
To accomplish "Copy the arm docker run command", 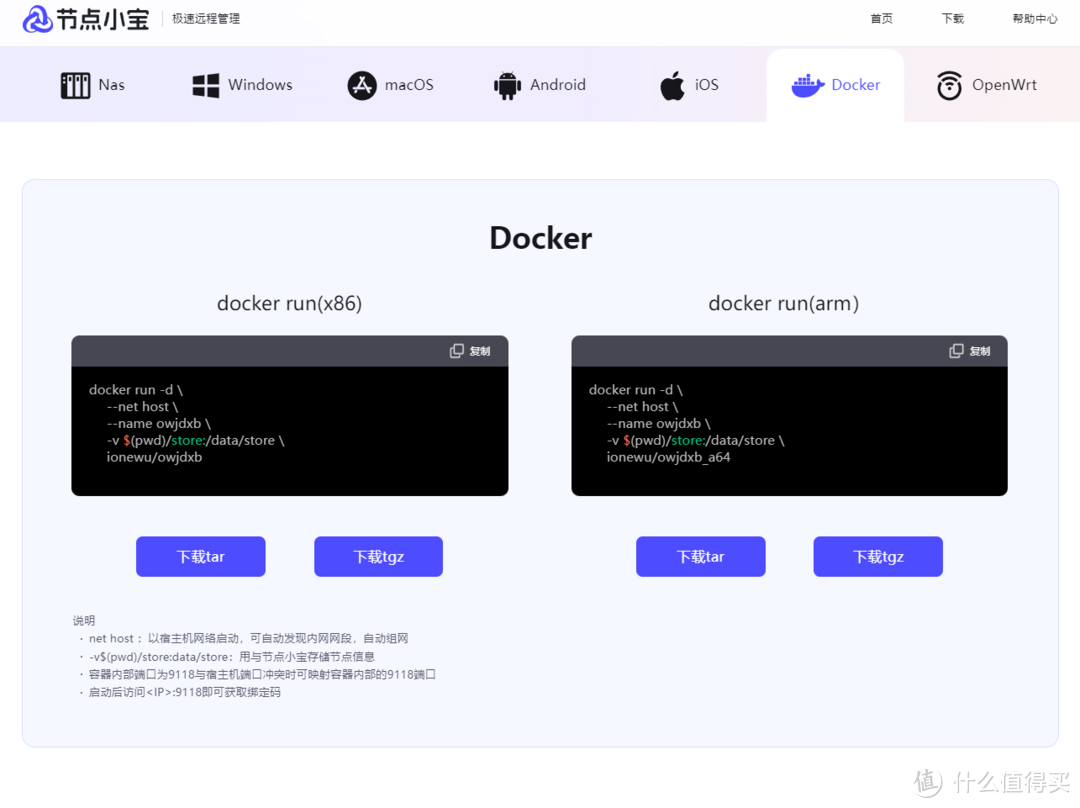I will tap(969, 351).
